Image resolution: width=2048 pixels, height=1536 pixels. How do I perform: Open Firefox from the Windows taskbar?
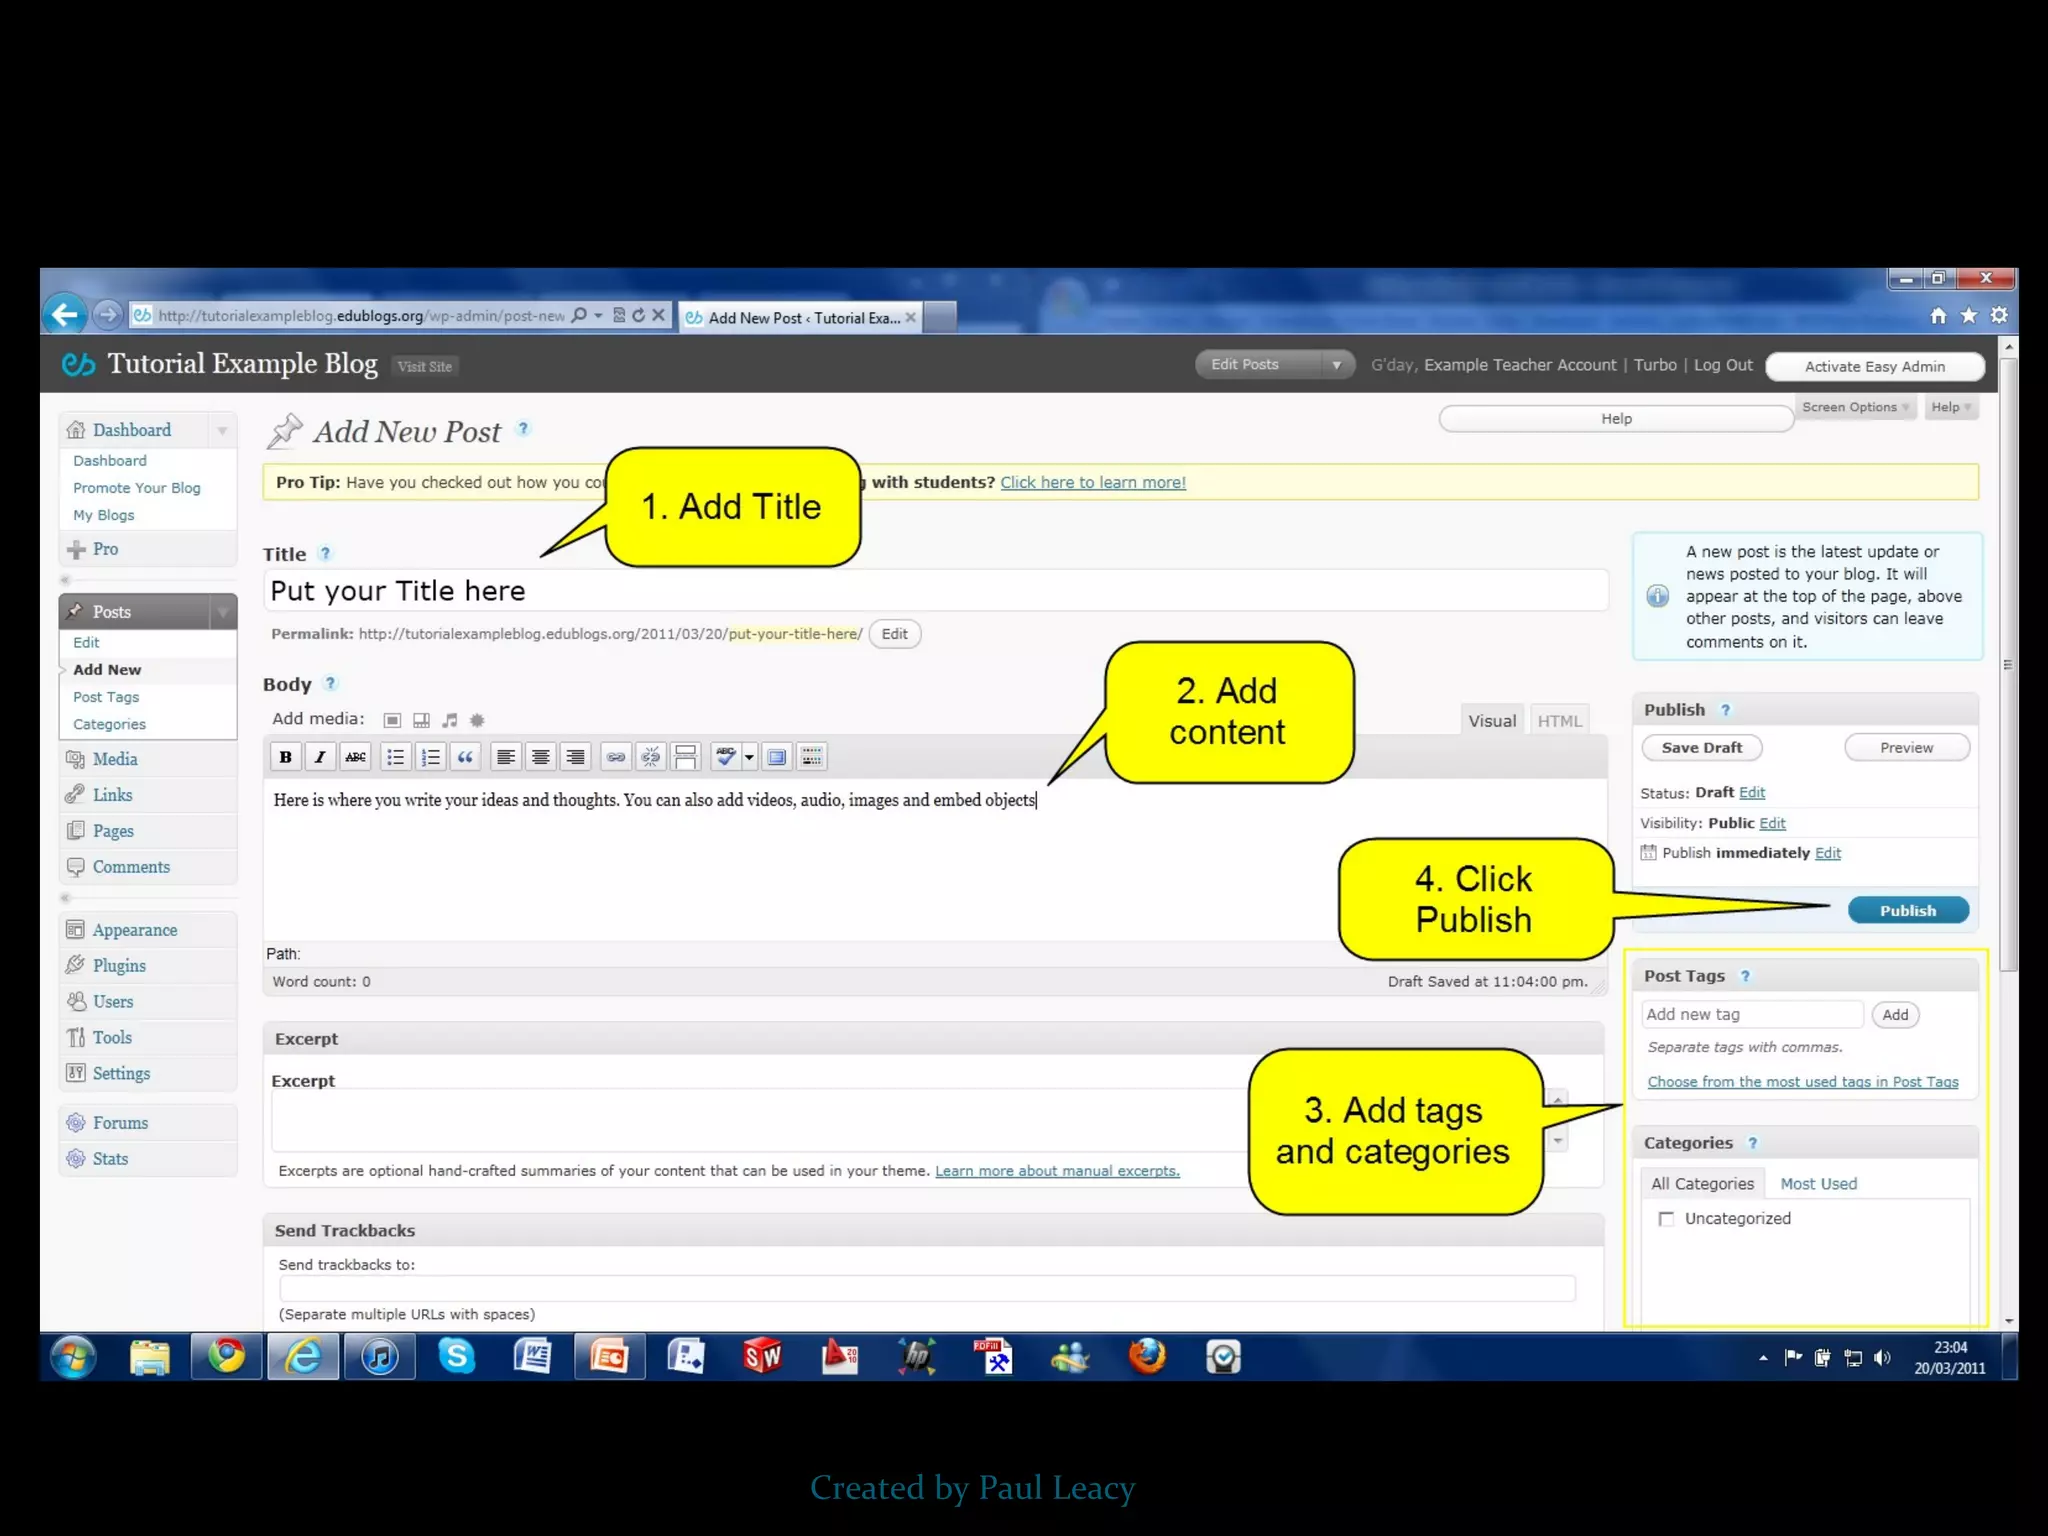click(x=1147, y=1357)
